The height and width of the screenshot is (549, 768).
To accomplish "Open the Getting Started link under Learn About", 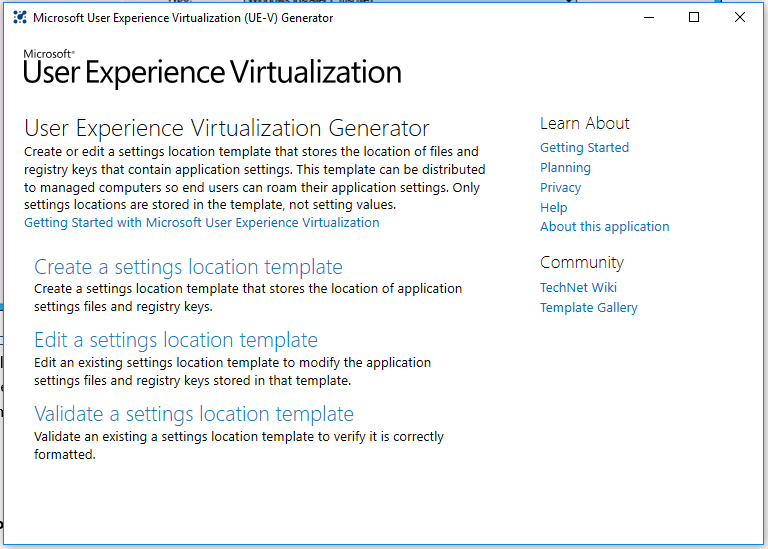I will click(584, 147).
